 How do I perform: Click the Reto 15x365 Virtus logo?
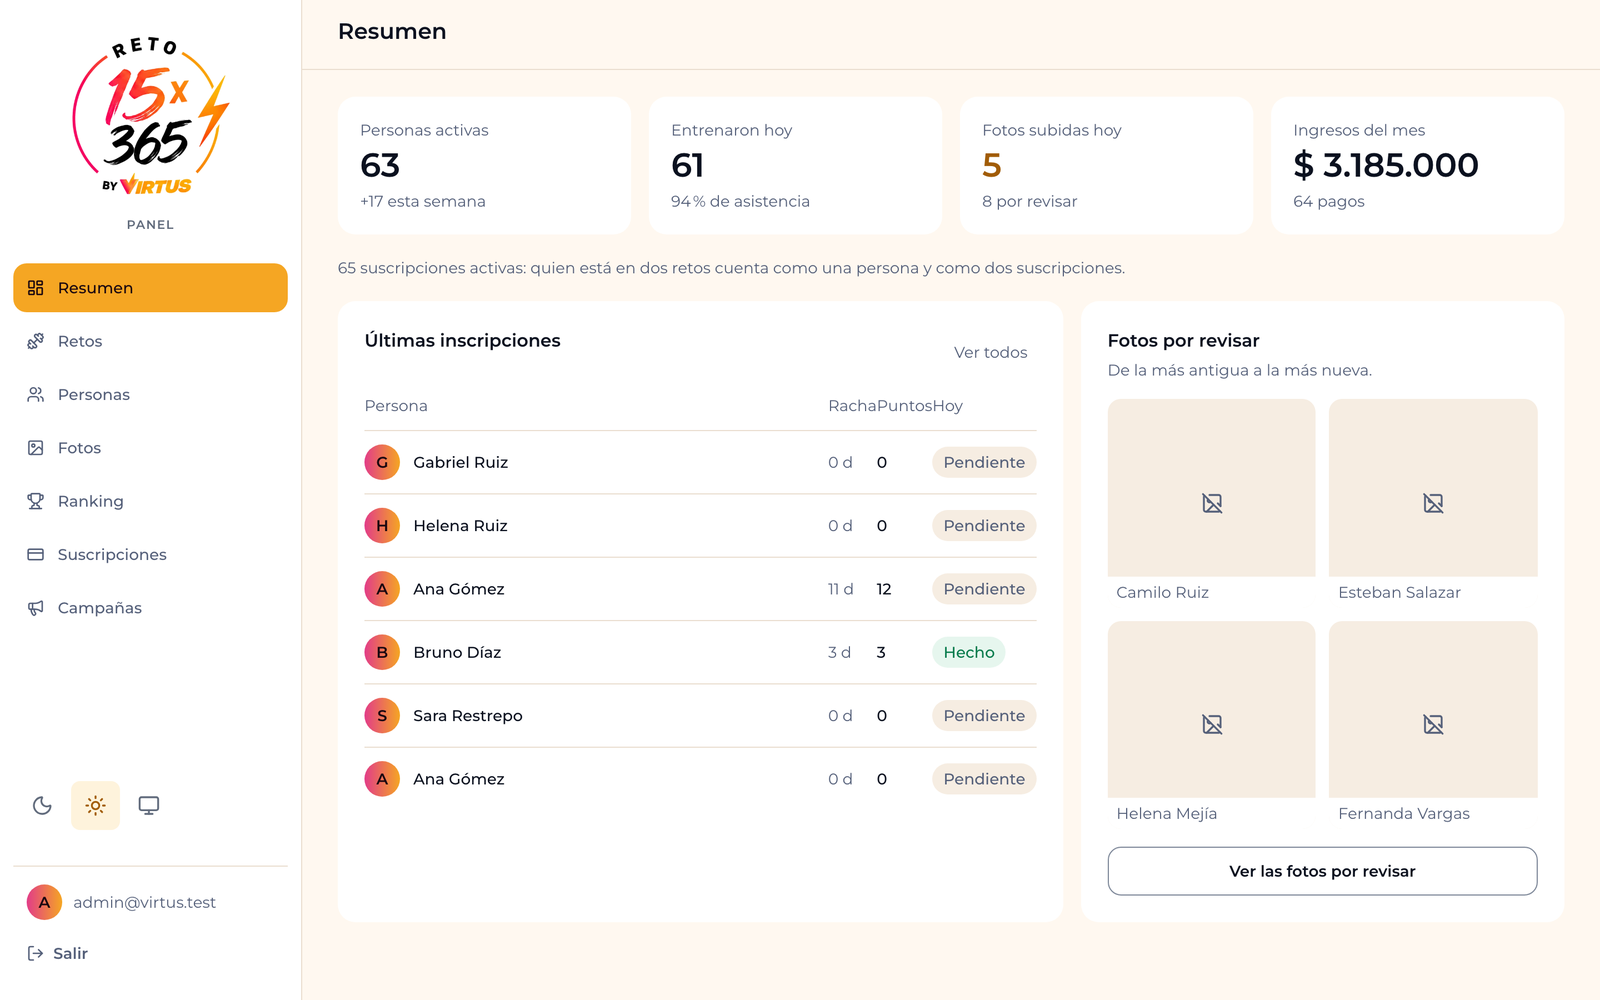coord(150,117)
